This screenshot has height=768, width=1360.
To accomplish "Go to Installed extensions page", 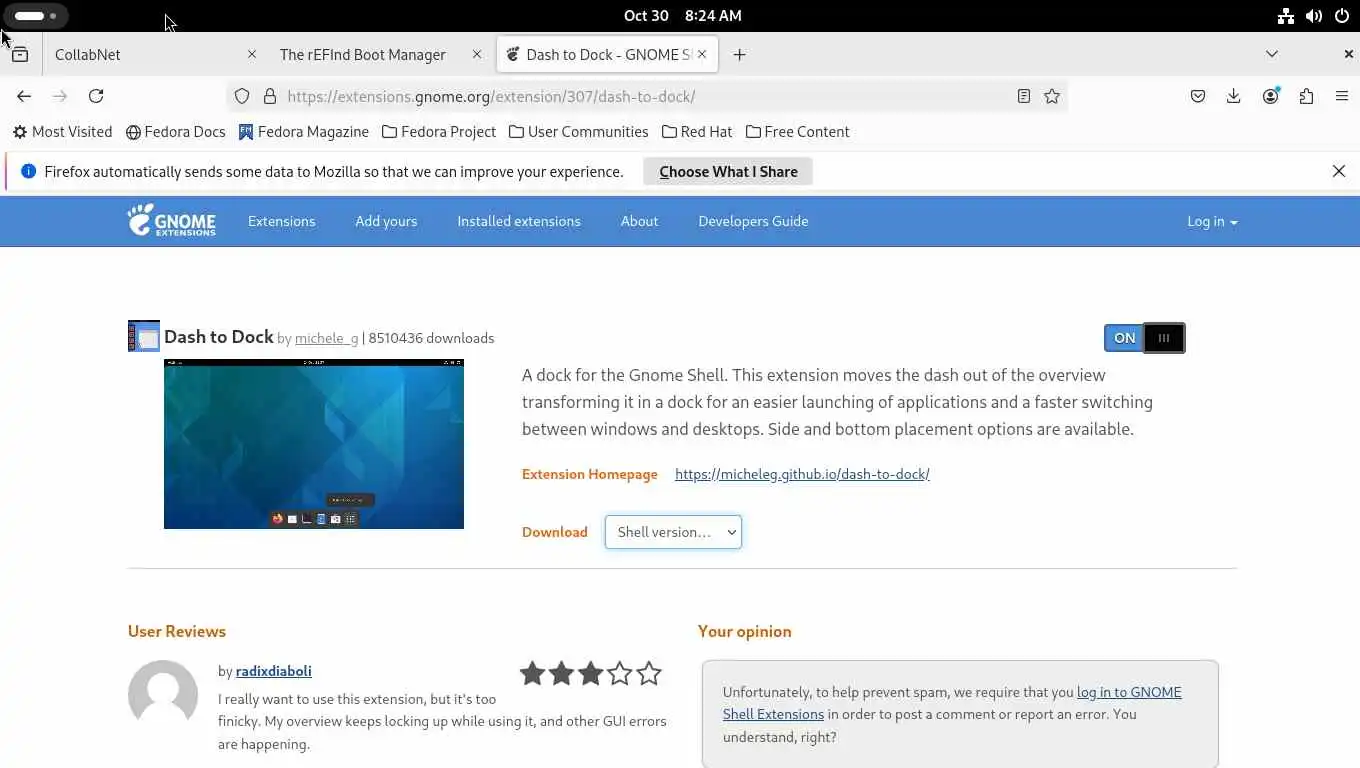I will tap(519, 221).
